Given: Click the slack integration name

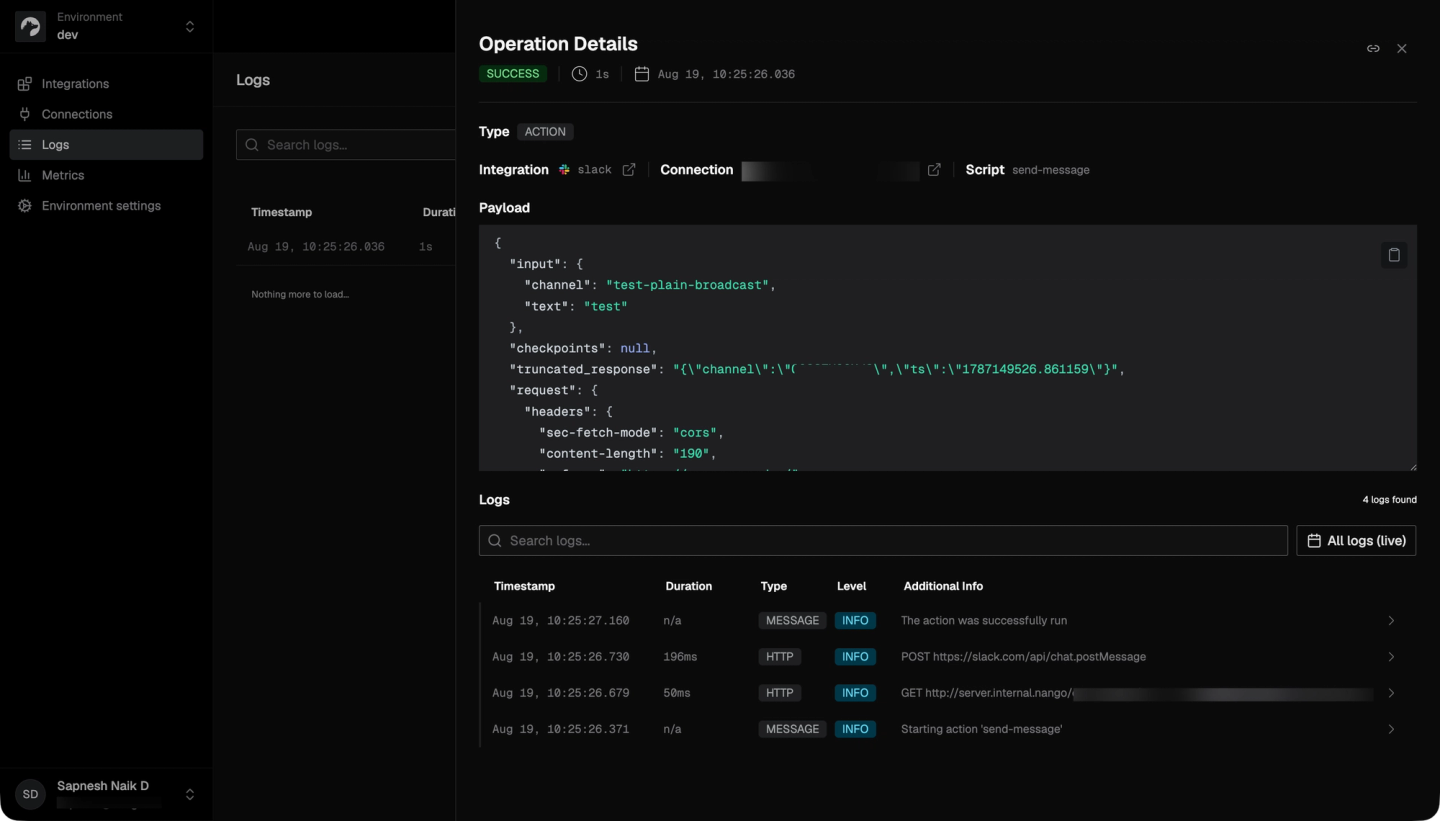Looking at the screenshot, I should tap(595, 170).
